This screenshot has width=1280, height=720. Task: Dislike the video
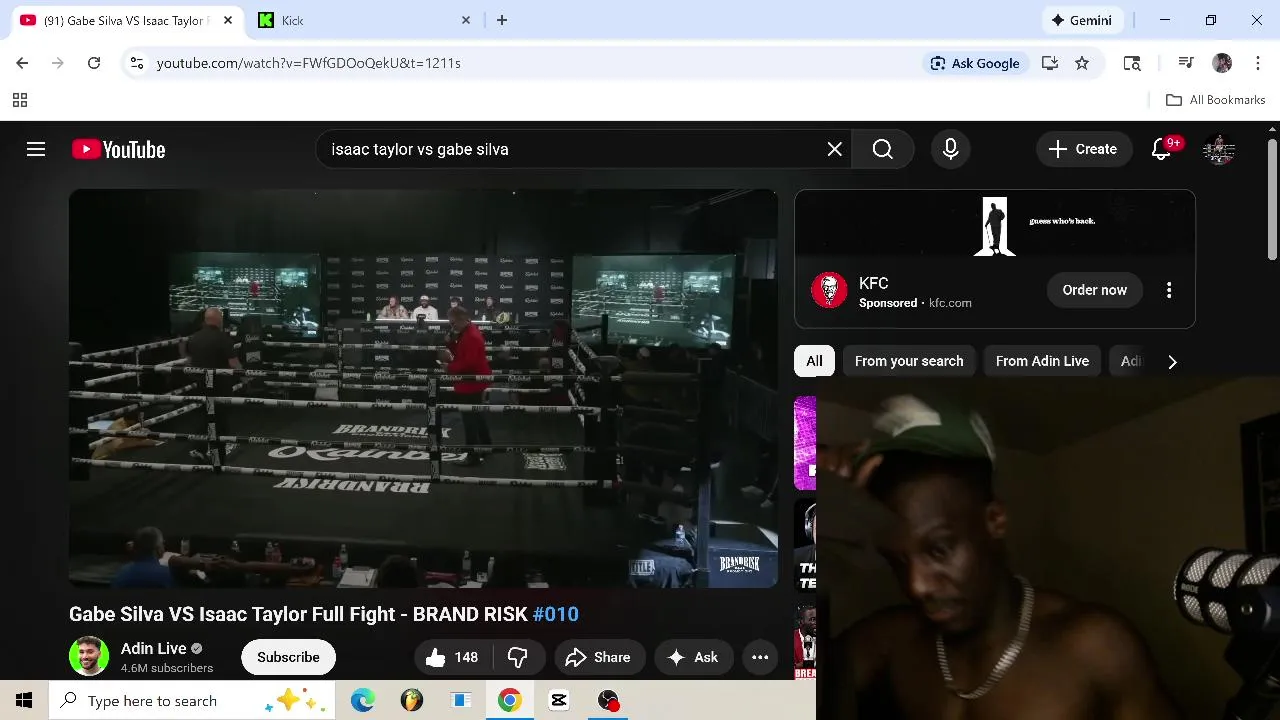518,657
